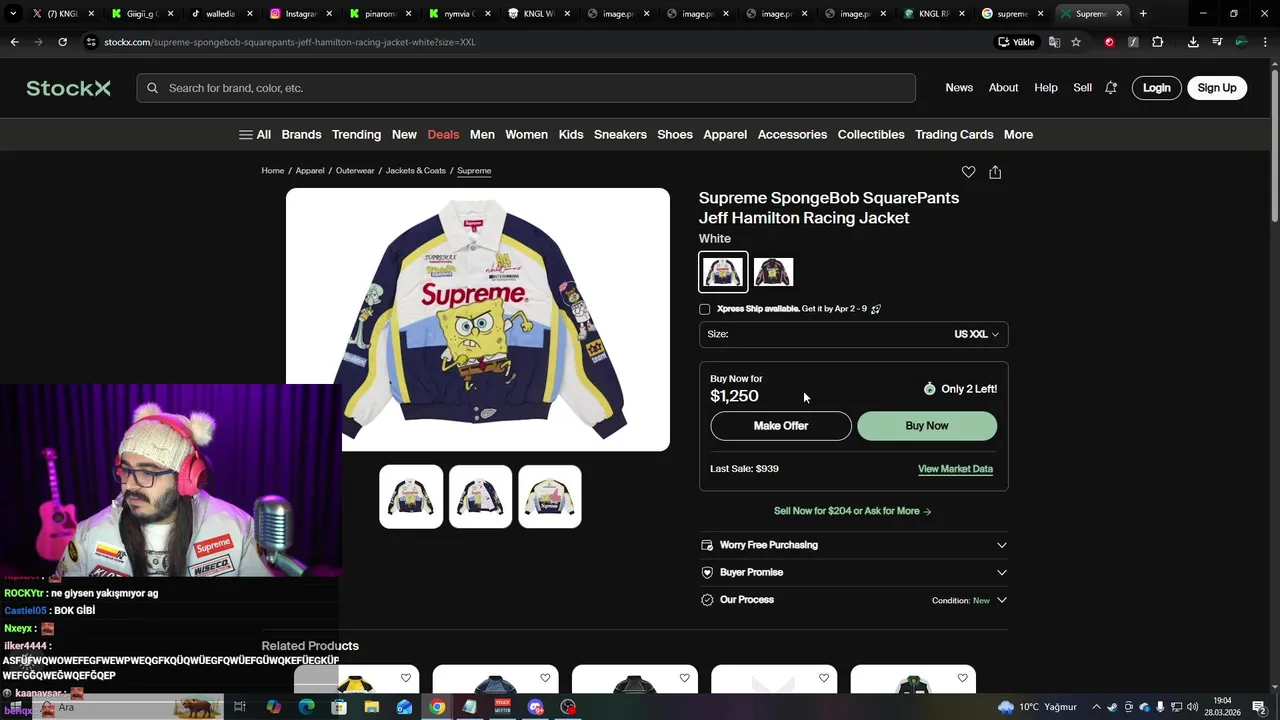Open the browser downloads icon
The height and width of the screenshot is (720, 1280).
[1193, 42]
